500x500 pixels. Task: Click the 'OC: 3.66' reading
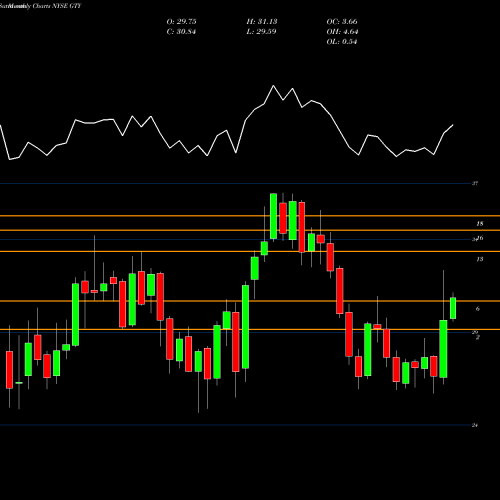coord(342,22)
